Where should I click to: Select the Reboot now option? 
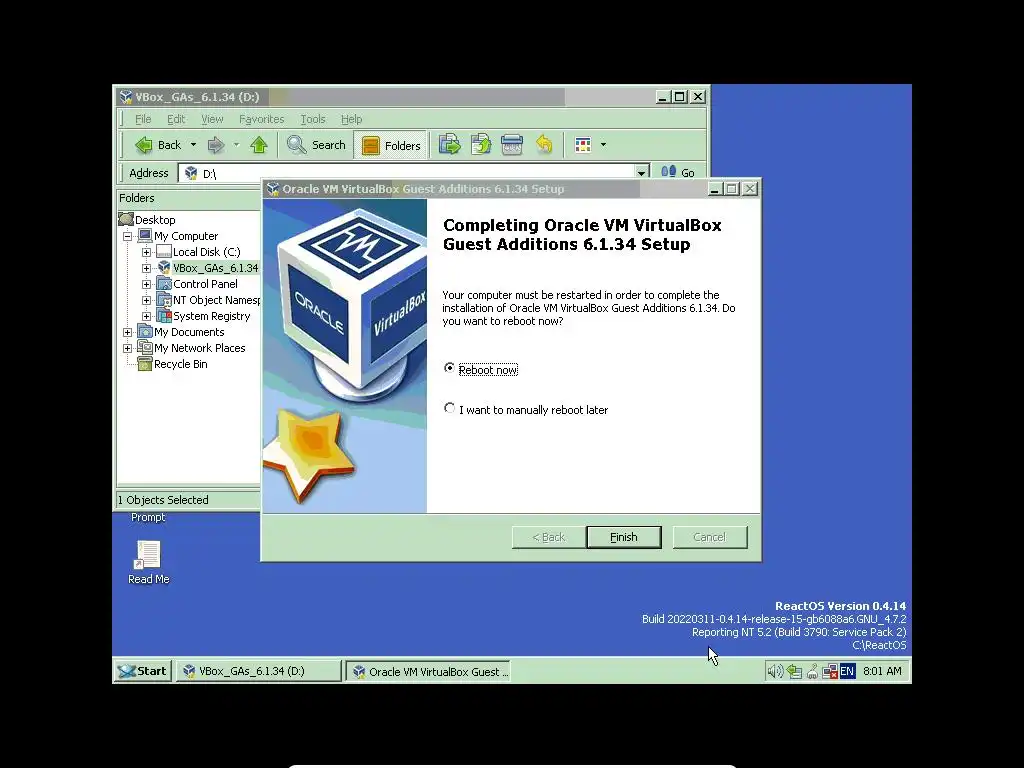[481, 369]
